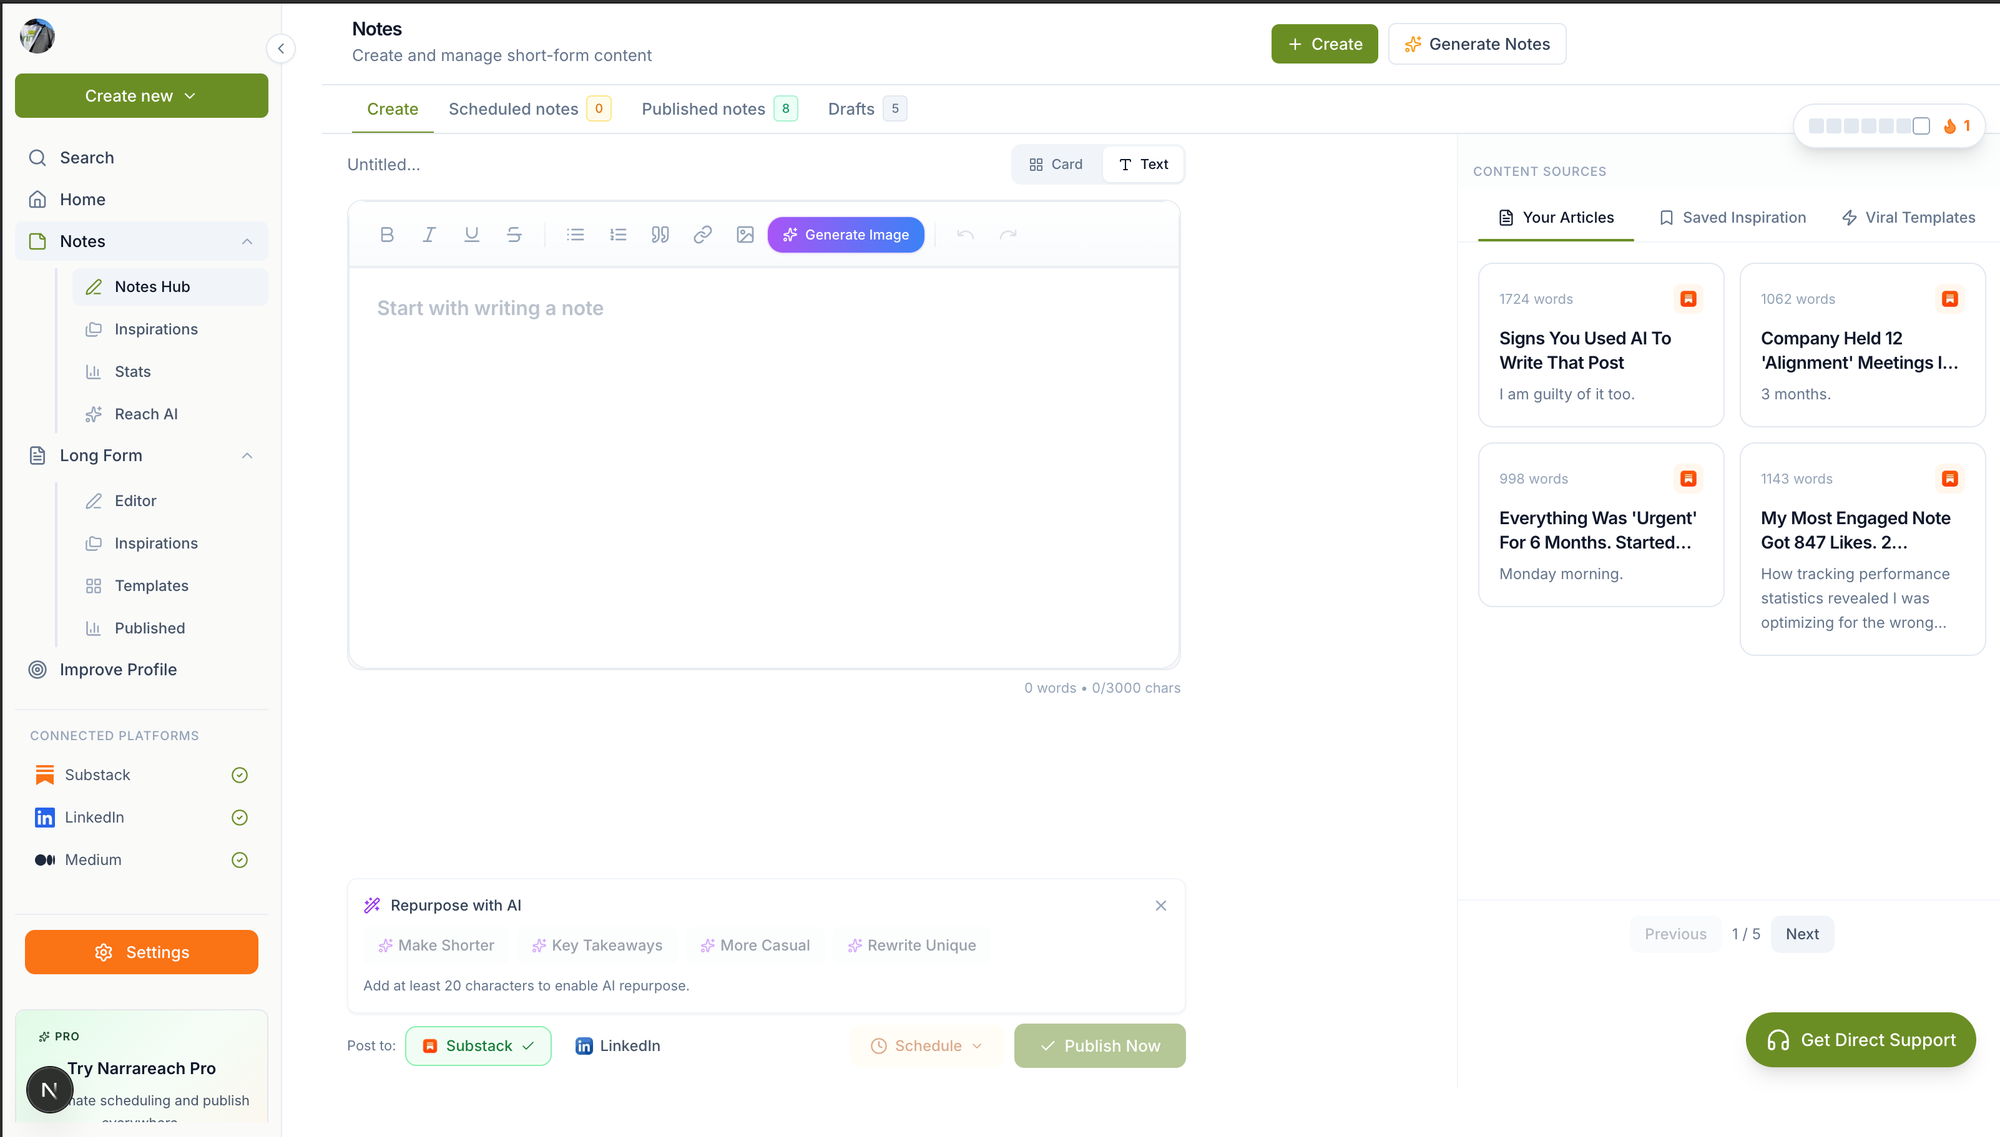The height and width of the screenshot is (1137, 2000).
Task: Insert a bulleted list
Action: [575, 234]
